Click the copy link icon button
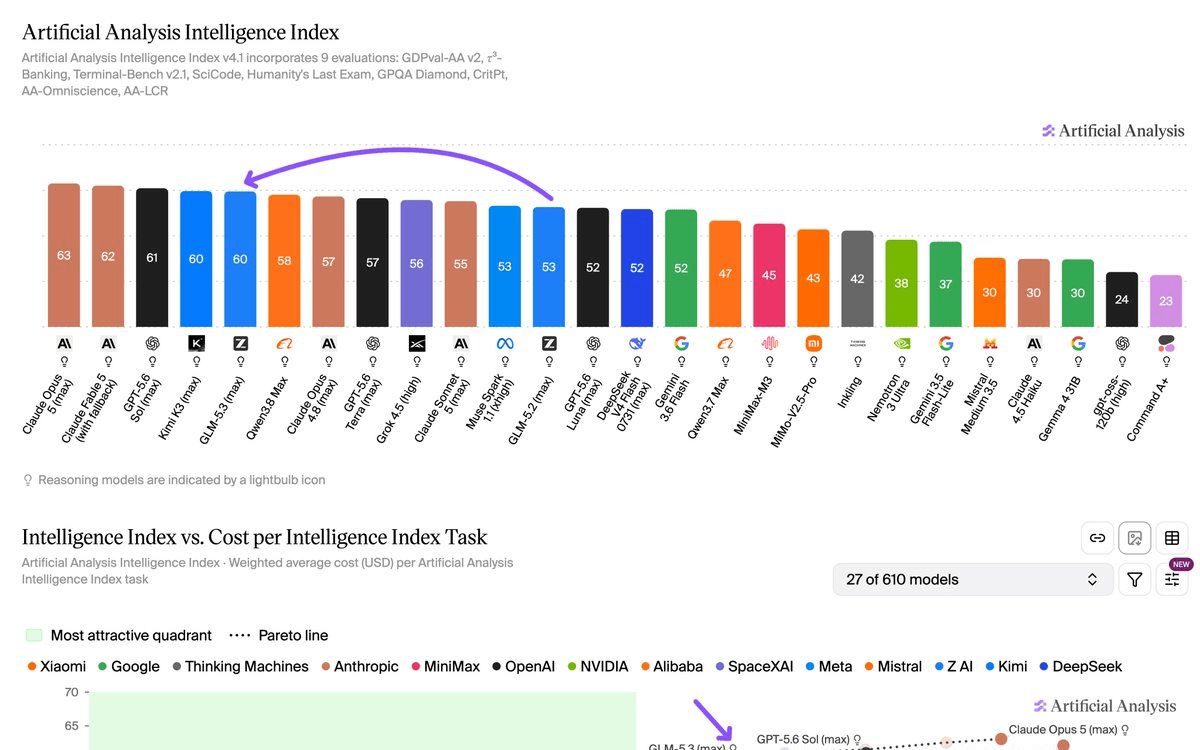Image resolution: width=1200 pixels, height=750 pixels. click(x=1098, y=538)
